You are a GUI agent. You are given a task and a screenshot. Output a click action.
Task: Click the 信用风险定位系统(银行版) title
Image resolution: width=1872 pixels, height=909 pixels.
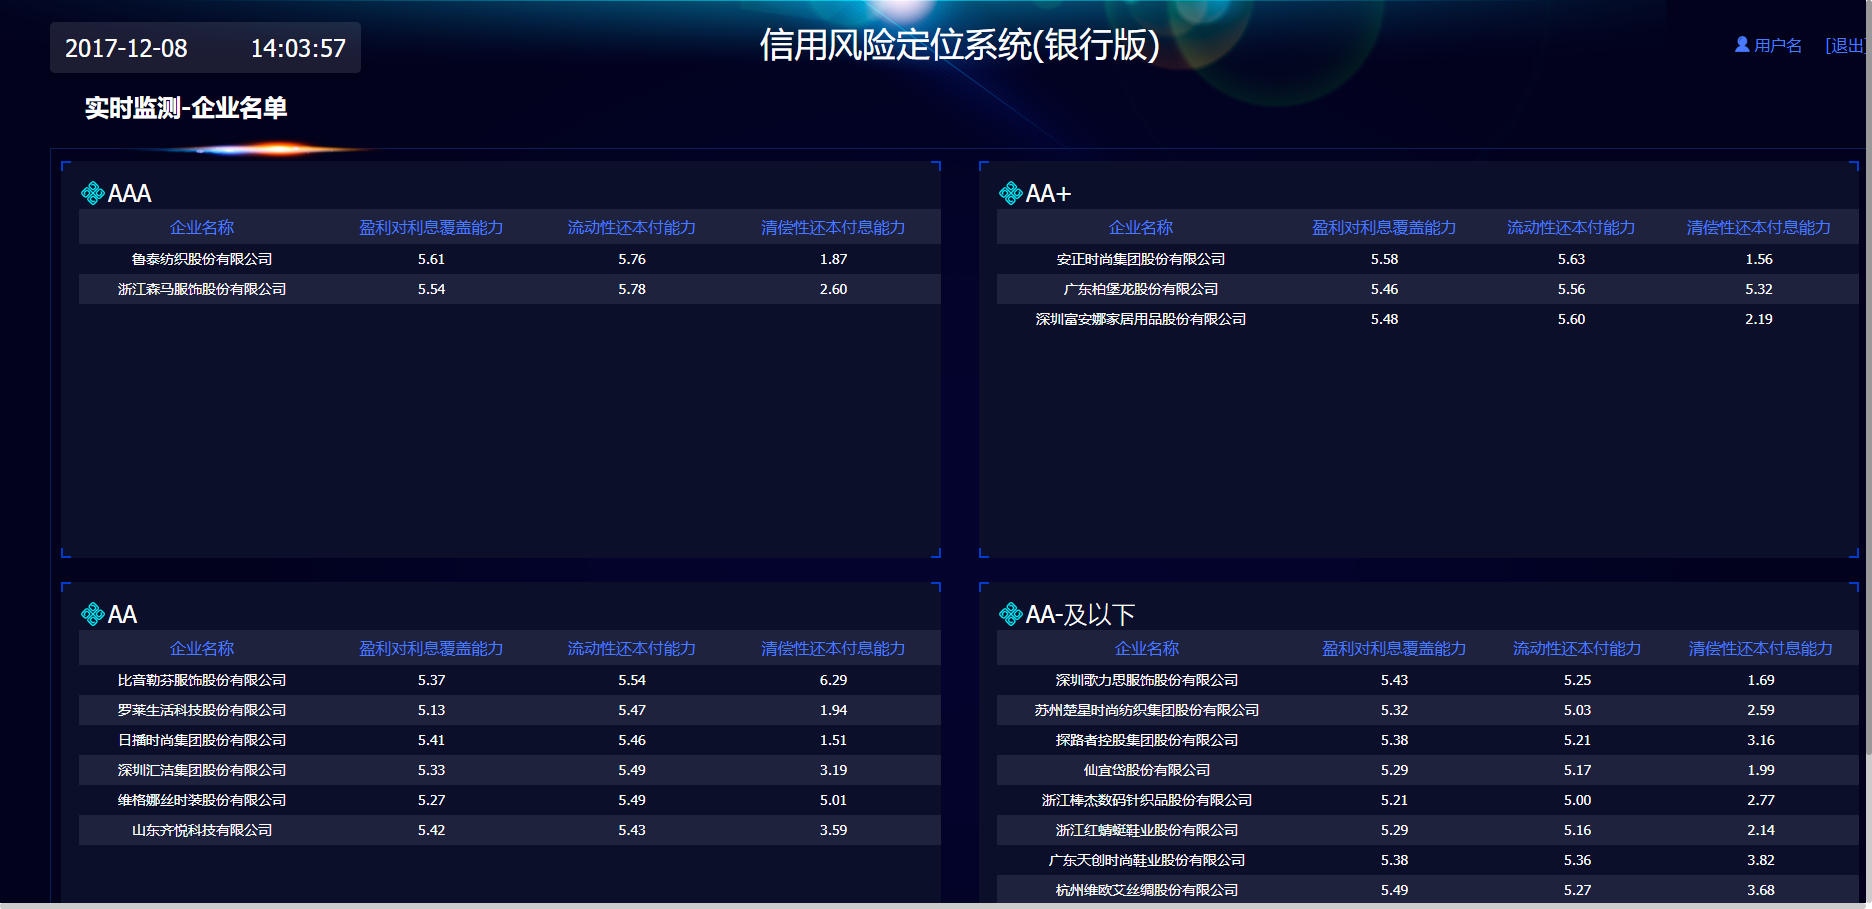click(x=960, y=45)
